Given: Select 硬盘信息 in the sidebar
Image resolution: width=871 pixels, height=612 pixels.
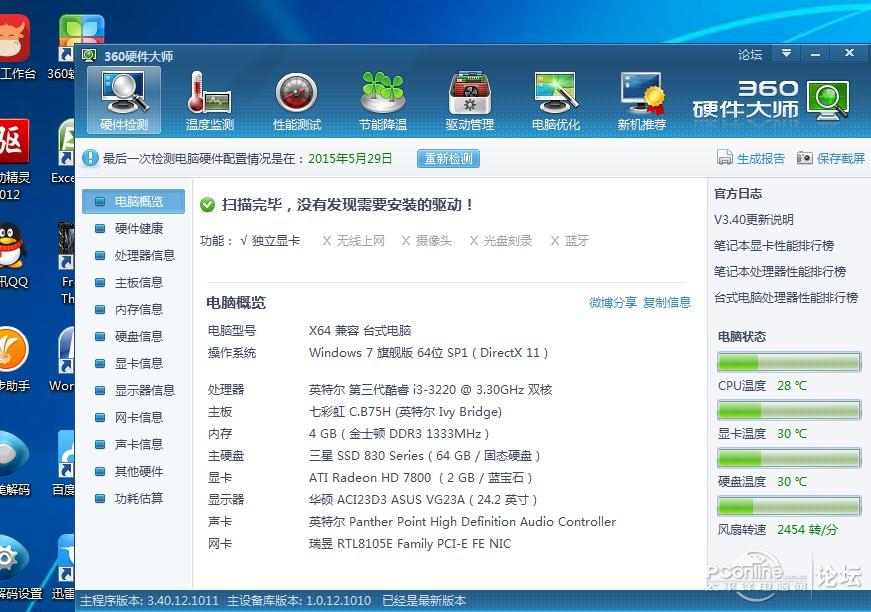Looking at the screenshot, I should coord(133,336).
